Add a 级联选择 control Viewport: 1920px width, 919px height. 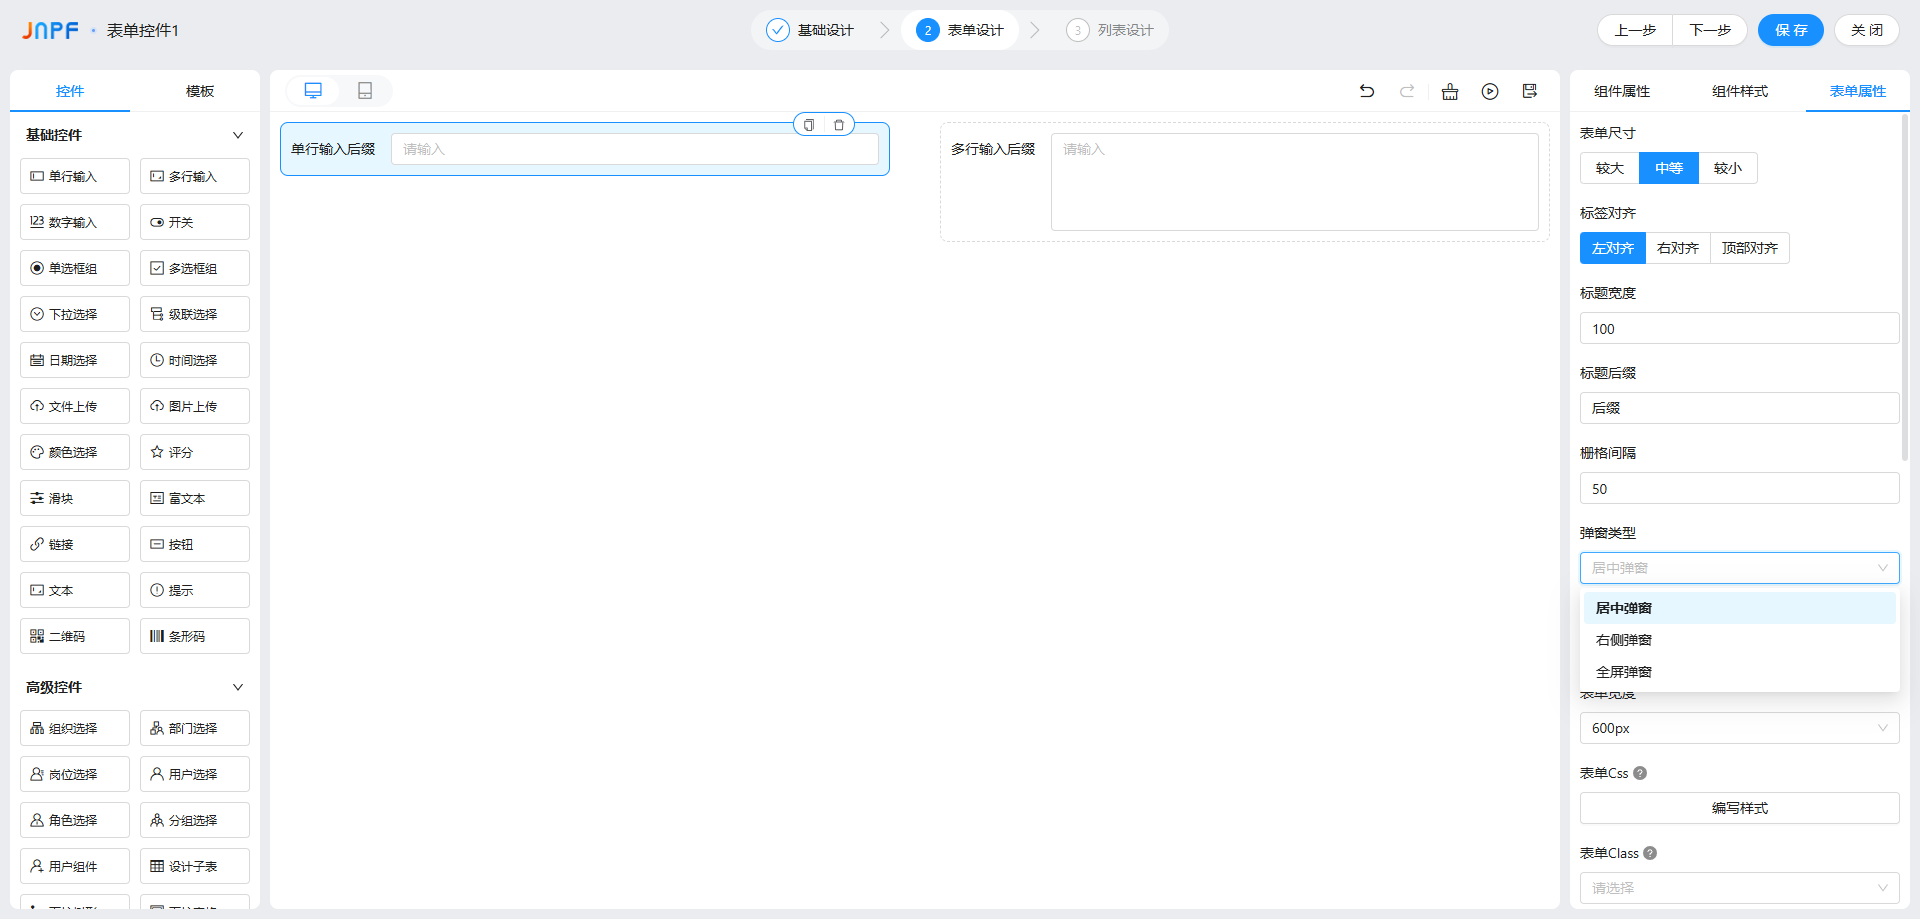tap(195, 314)
